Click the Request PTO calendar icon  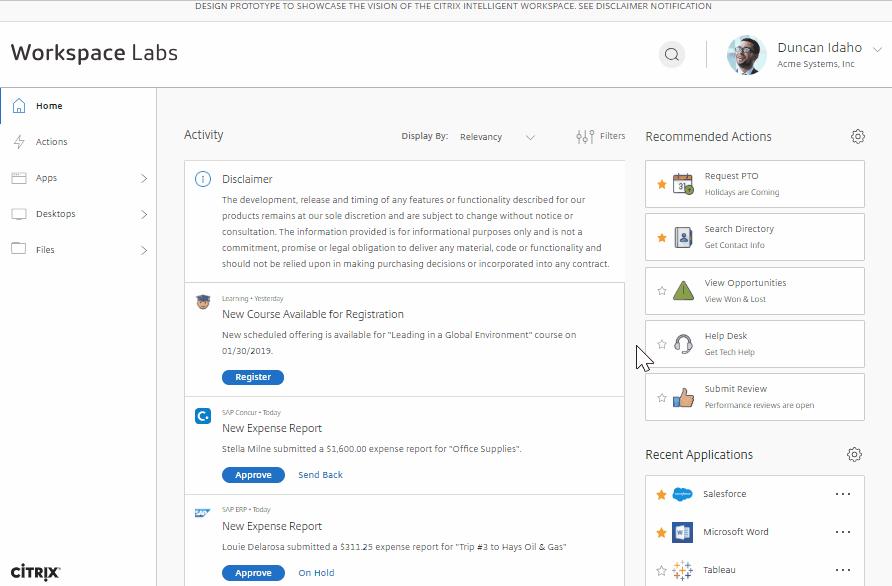point(683,184)
